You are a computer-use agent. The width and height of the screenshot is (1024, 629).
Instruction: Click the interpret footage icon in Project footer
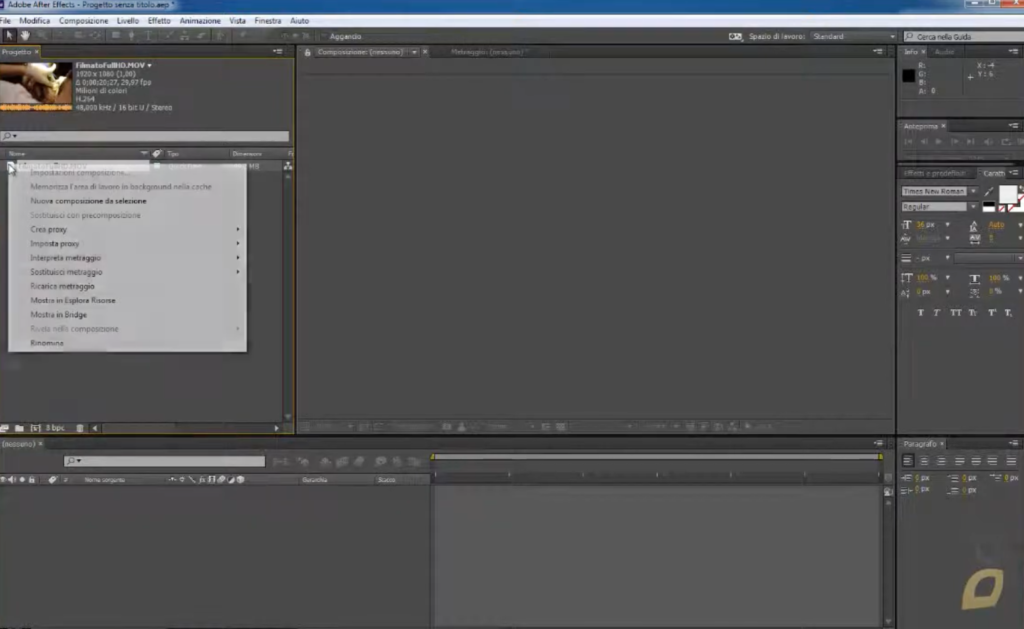tap(5, 428)
